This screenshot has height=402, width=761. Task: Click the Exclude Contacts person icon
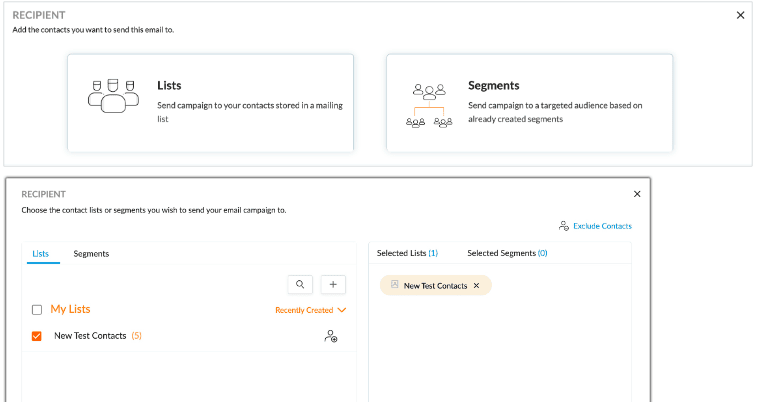pos(564,226)
